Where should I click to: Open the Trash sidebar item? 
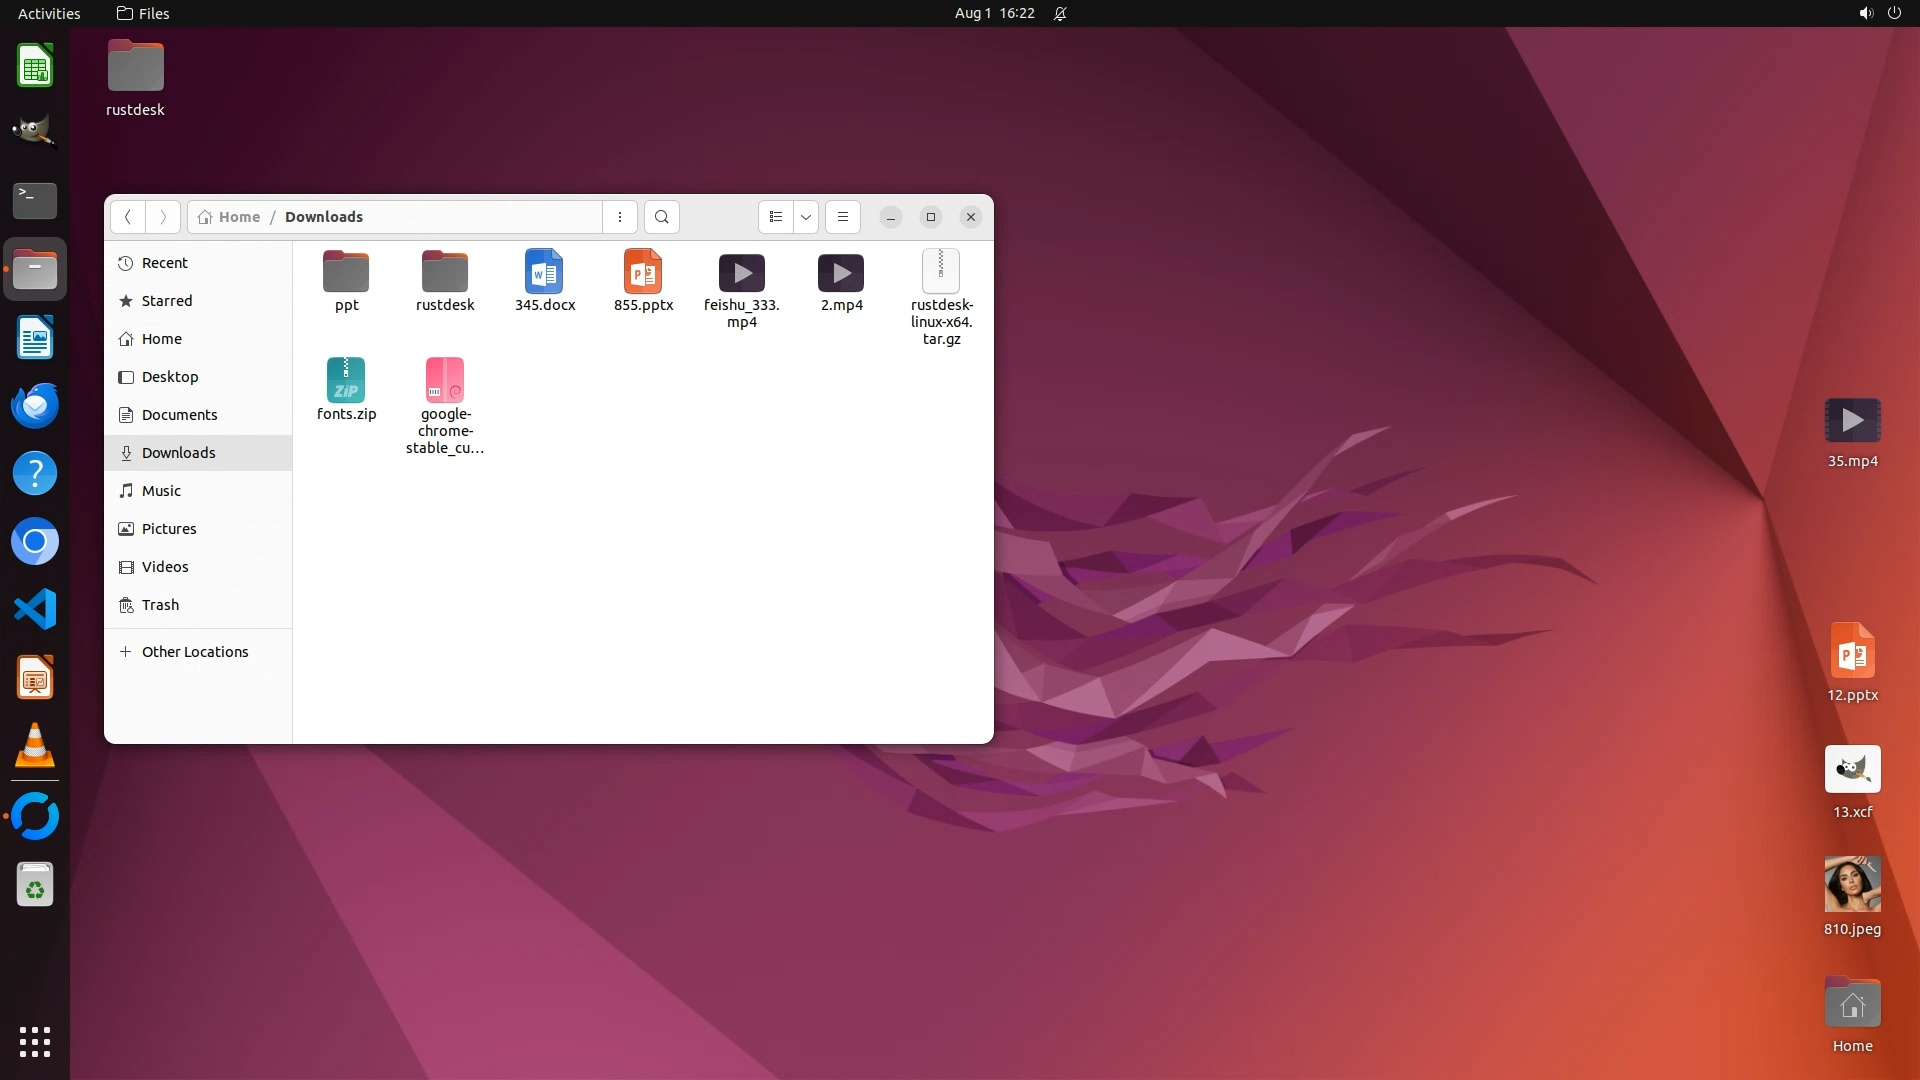[160, 605]
